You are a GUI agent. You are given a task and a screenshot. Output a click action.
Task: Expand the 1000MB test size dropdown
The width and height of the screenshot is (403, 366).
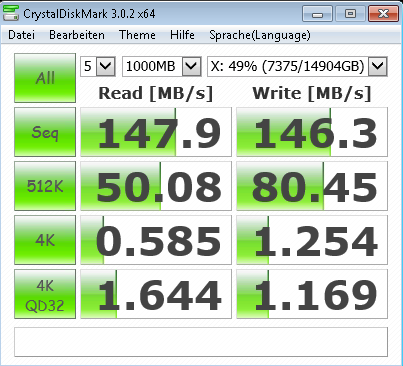click(x=162, y=66)
